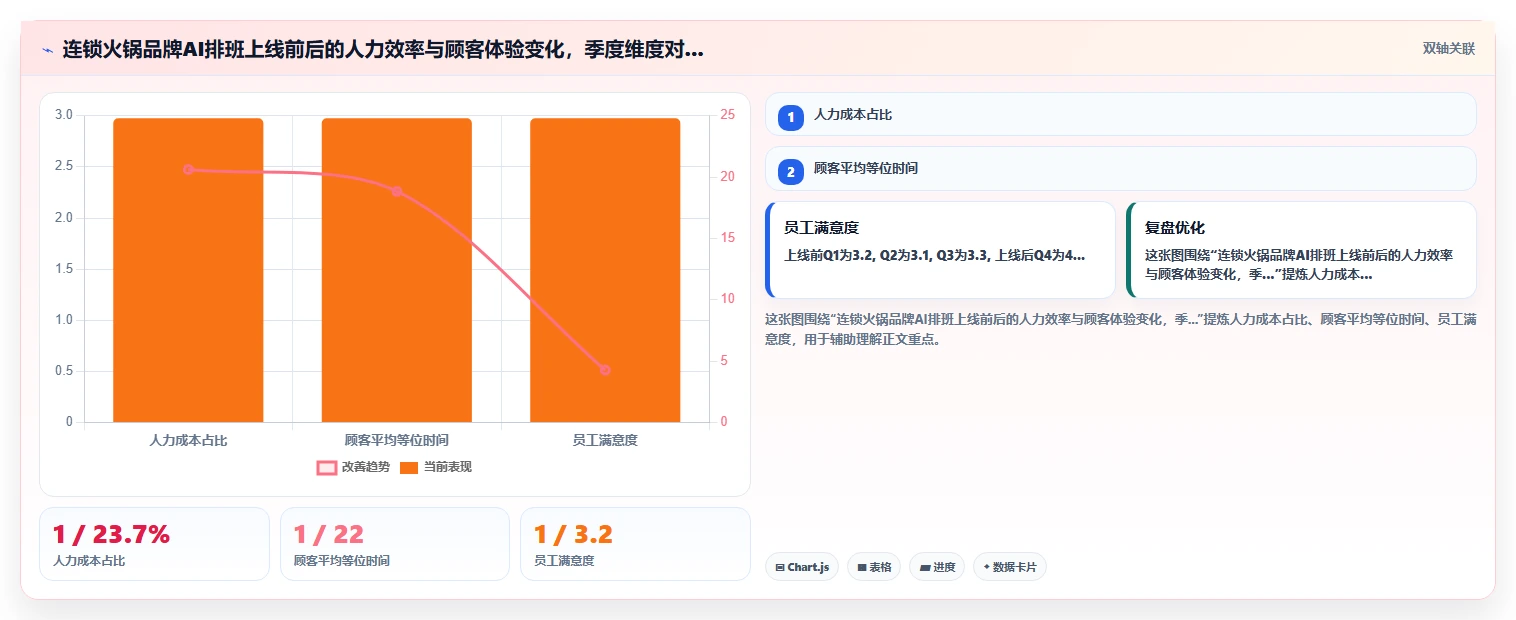Click the left axis value 1.5
The image size is (1516, 620).
(x=64, y=268)
